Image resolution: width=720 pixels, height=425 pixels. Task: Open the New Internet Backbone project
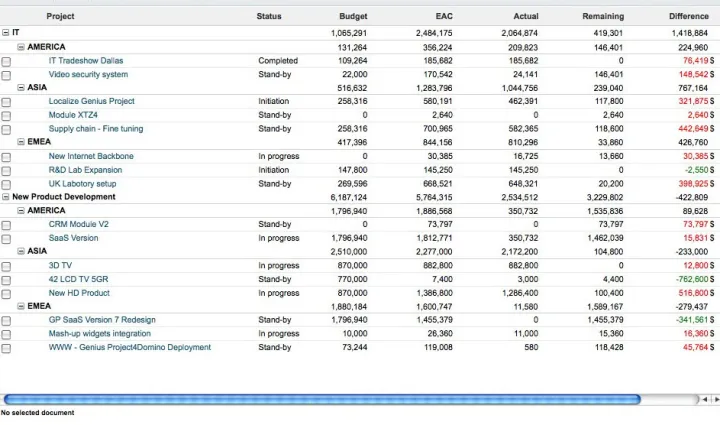point(91,156)
